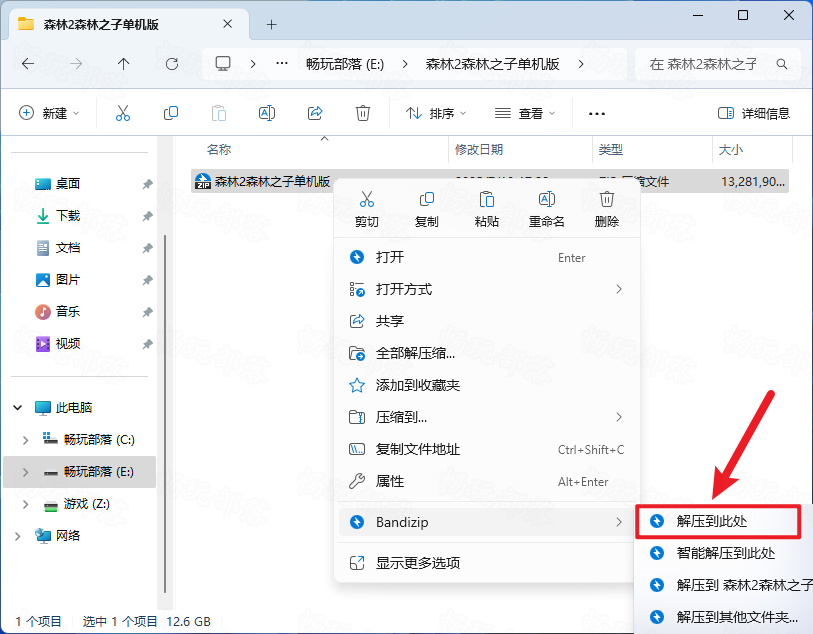The image size is (813, 634).
Task: Expand the 畅玩部落 (E:) drive node
Action: [x=25, y=472]
